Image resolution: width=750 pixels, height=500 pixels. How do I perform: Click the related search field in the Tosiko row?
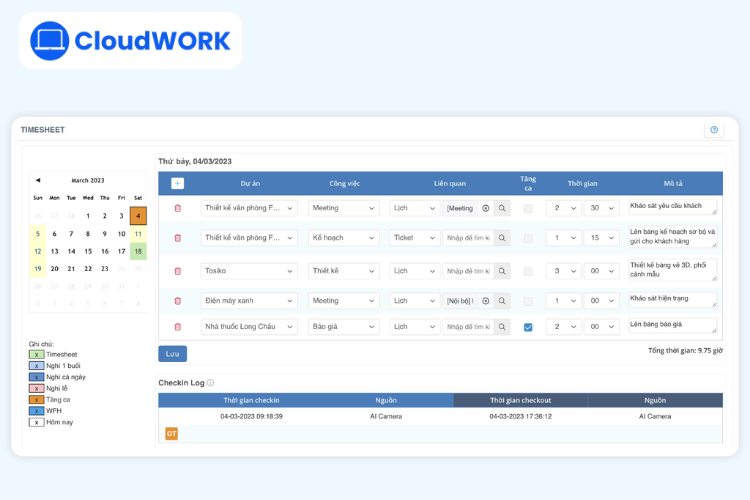click(468, 271)
